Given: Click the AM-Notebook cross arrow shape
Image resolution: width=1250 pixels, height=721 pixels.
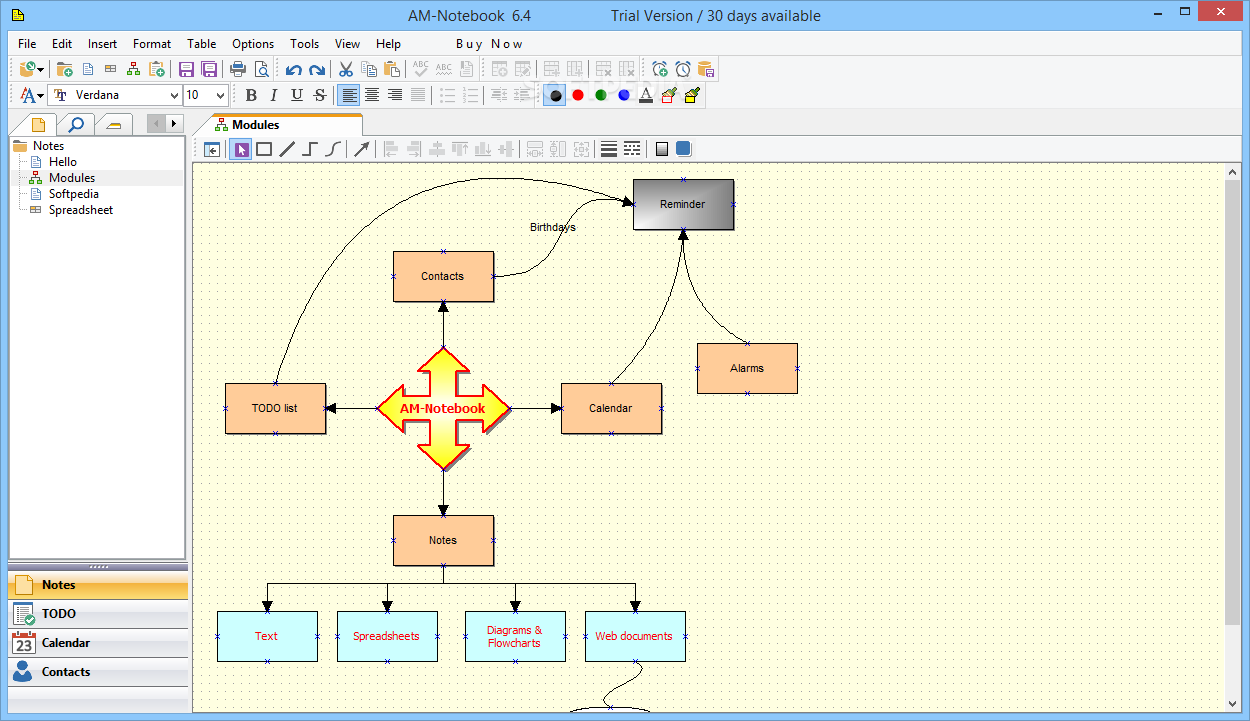Looking at the screenshot, I should (443, 408).
